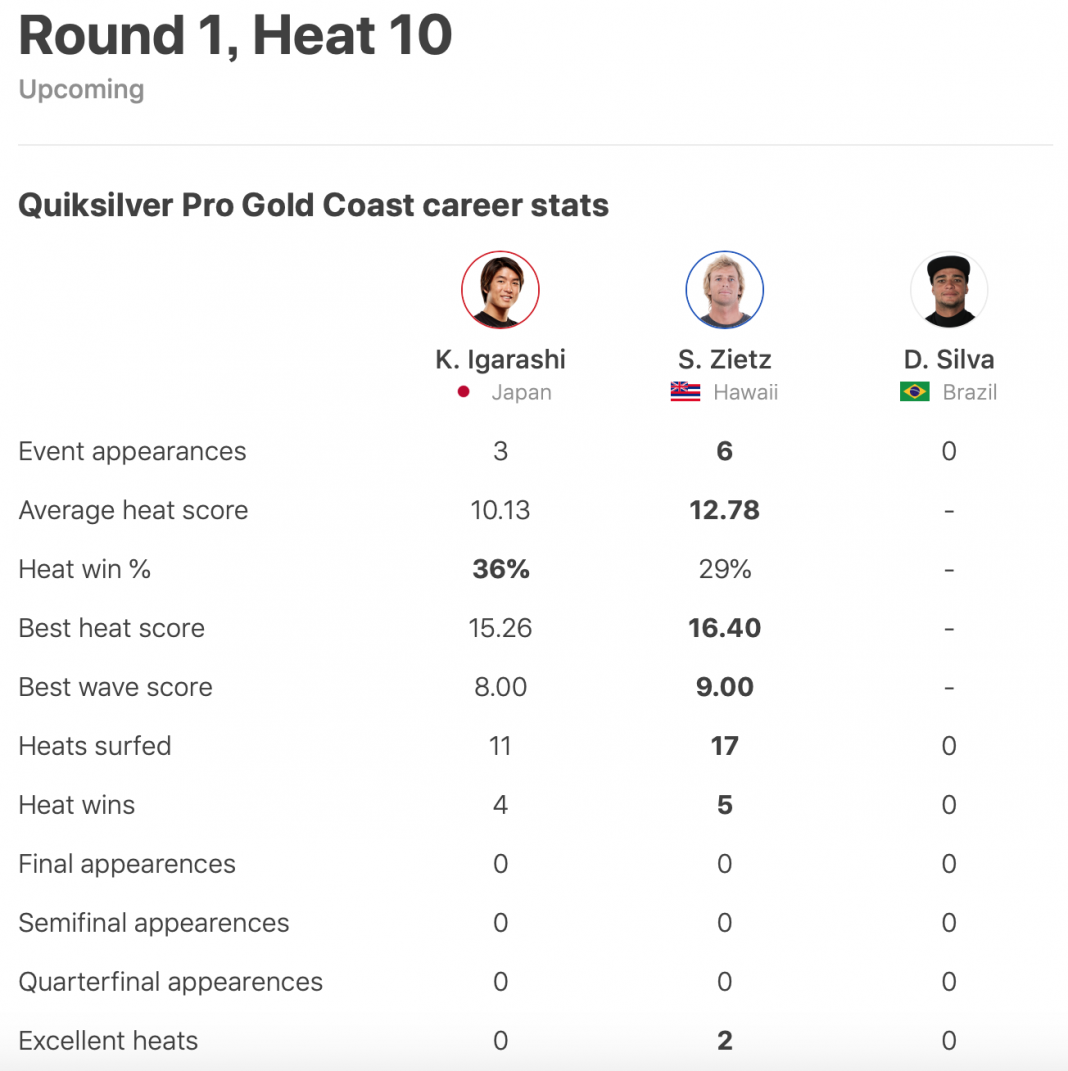The image size is (1068, 1071).
Task: Click the Heat win % row label
Action: click(x=84, y=569)
